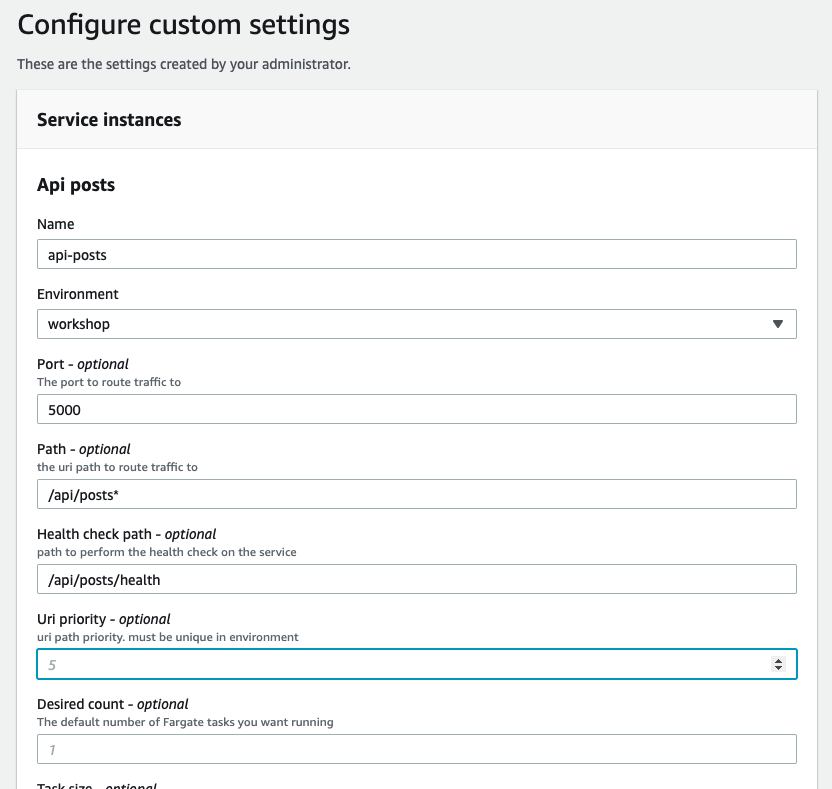Click the Path - optional label

pos(83,449)
